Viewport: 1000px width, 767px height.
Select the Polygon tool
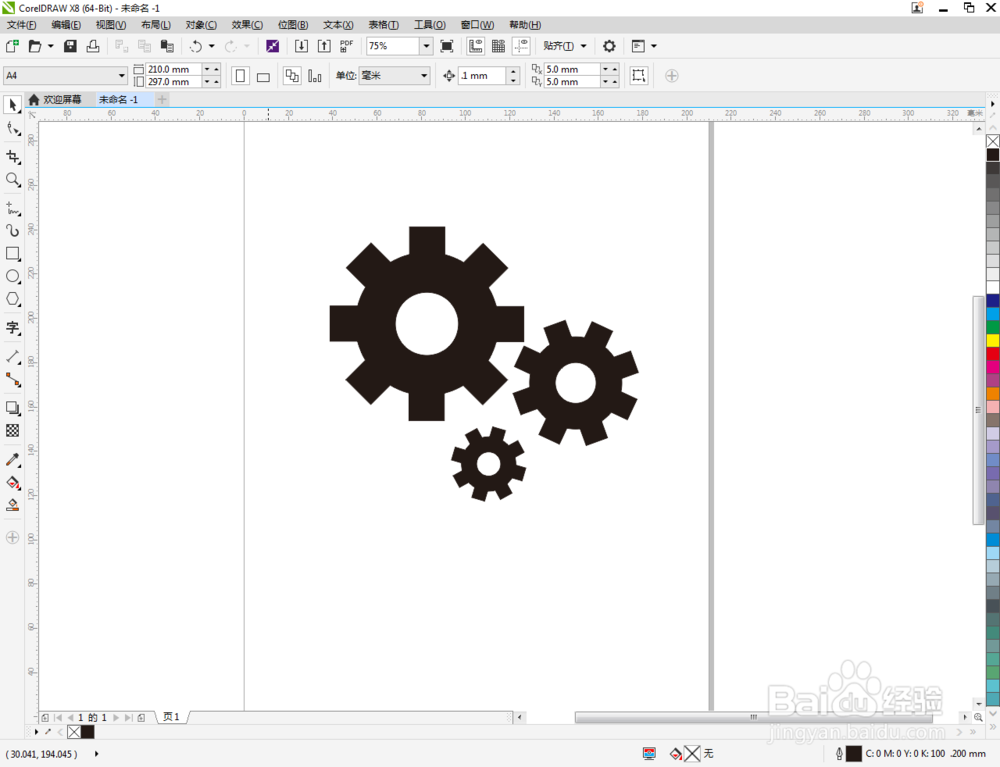tap(13, 299)
